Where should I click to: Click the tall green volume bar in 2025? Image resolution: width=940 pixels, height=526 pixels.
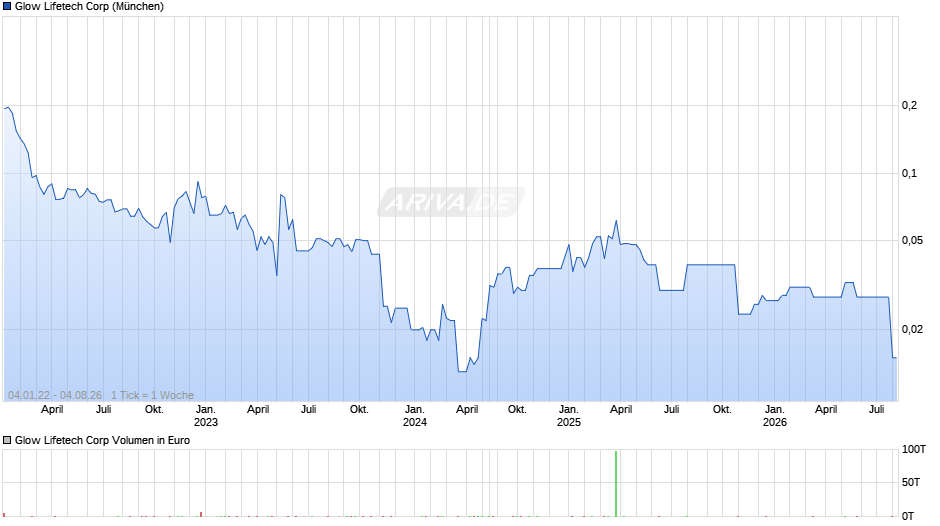[616, 483]
